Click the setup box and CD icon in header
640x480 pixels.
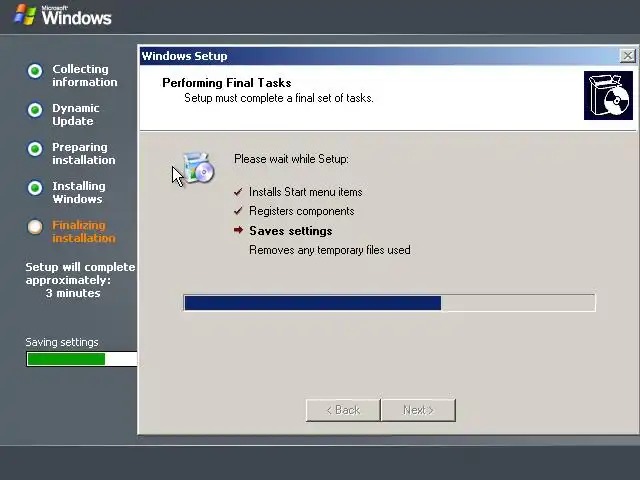click(608, 96)
